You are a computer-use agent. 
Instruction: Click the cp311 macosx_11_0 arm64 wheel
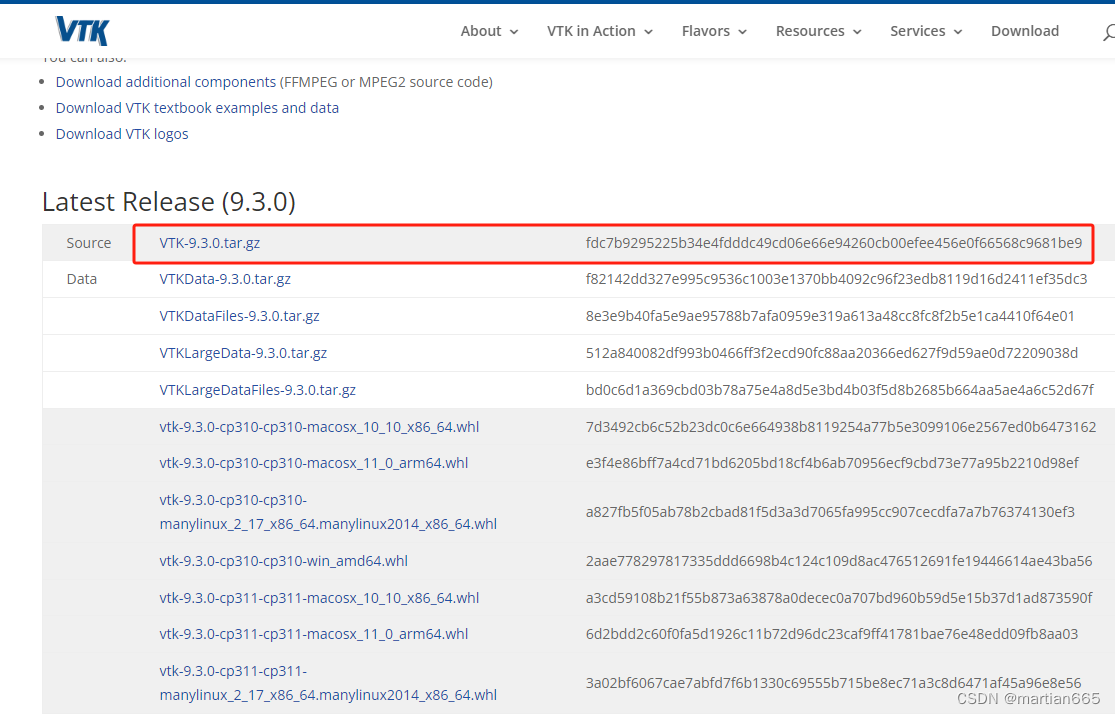pos(313,634)
